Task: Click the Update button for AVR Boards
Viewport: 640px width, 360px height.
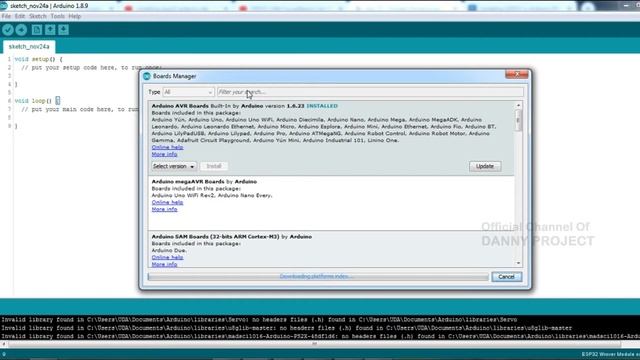Action: pos(485,167)
